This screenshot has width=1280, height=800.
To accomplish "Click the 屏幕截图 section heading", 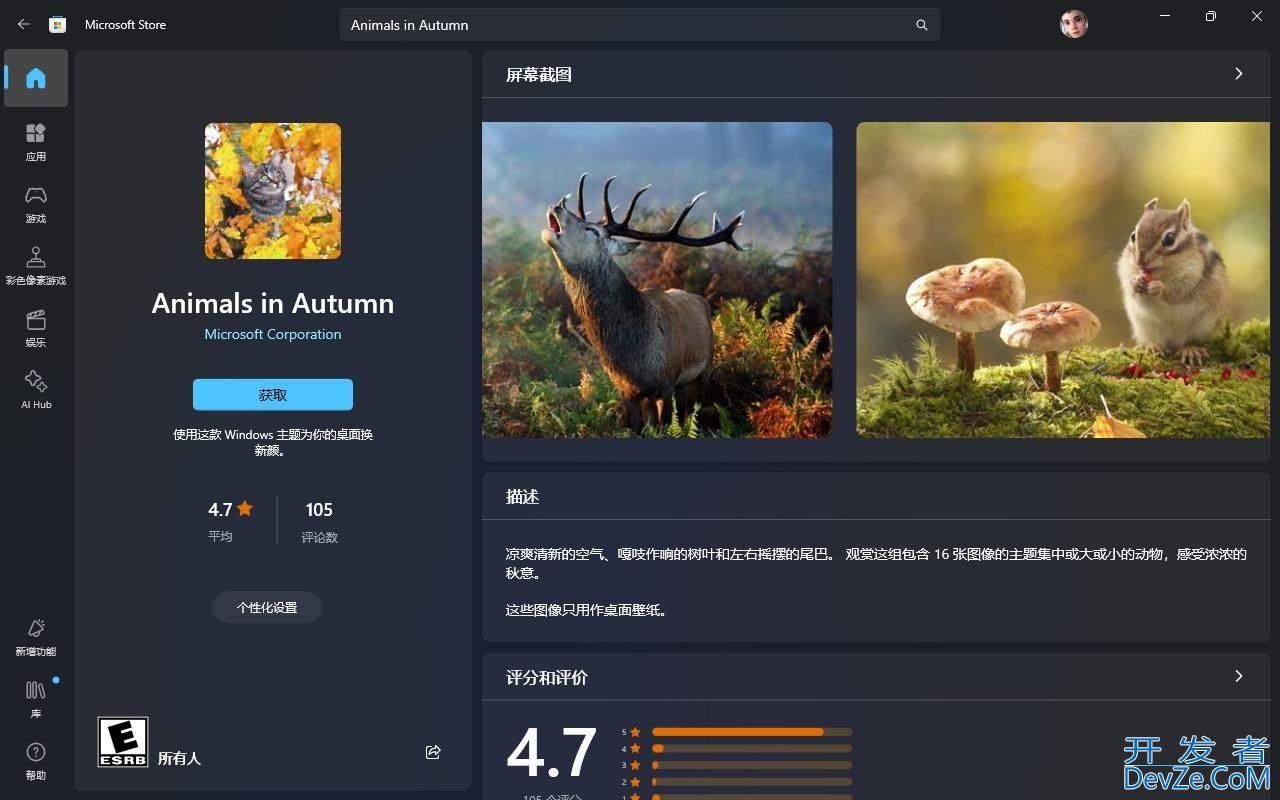I will coord(539,75).
